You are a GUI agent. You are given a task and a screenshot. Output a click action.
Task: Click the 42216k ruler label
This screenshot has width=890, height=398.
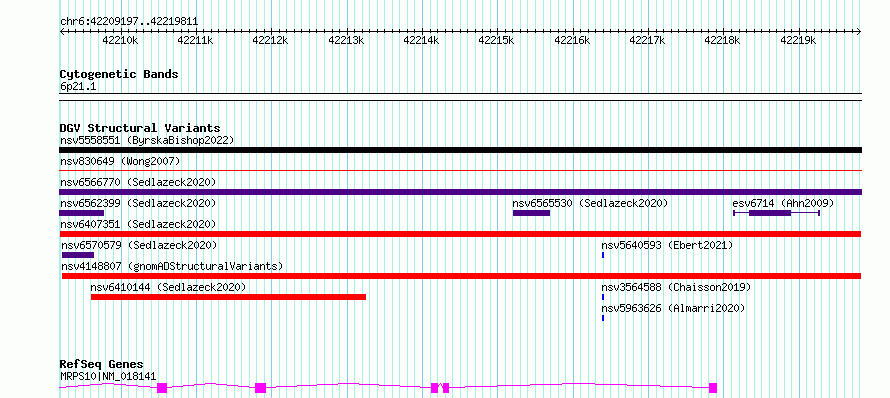572,40
